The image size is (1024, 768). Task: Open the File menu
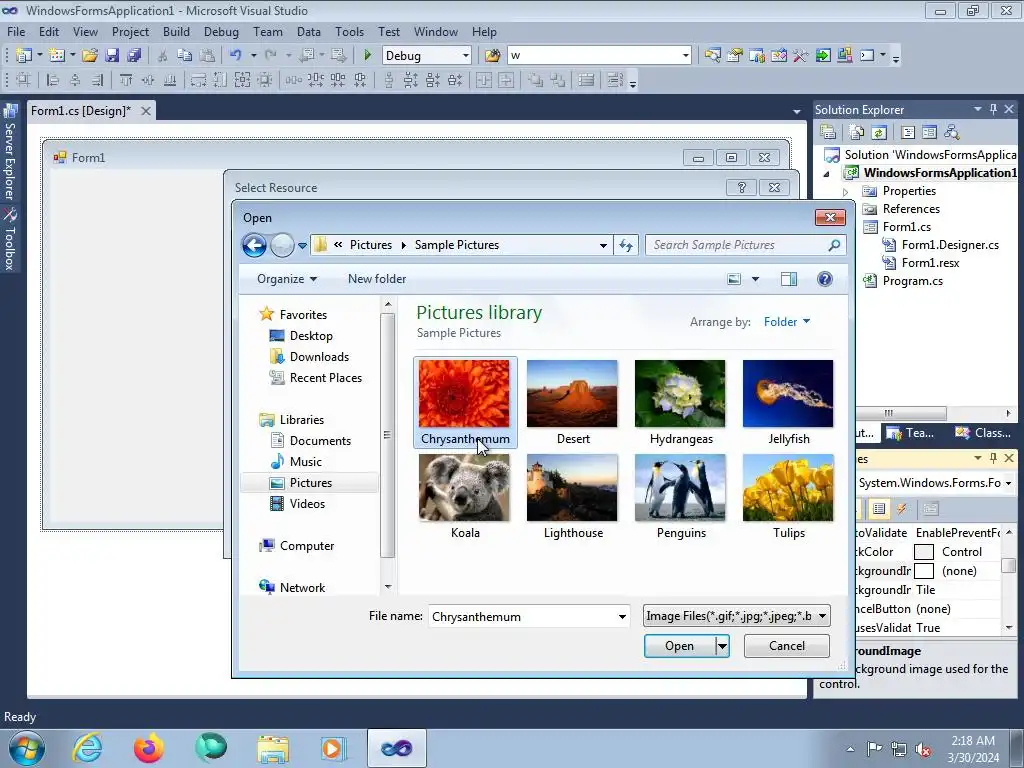pos(16,32)
